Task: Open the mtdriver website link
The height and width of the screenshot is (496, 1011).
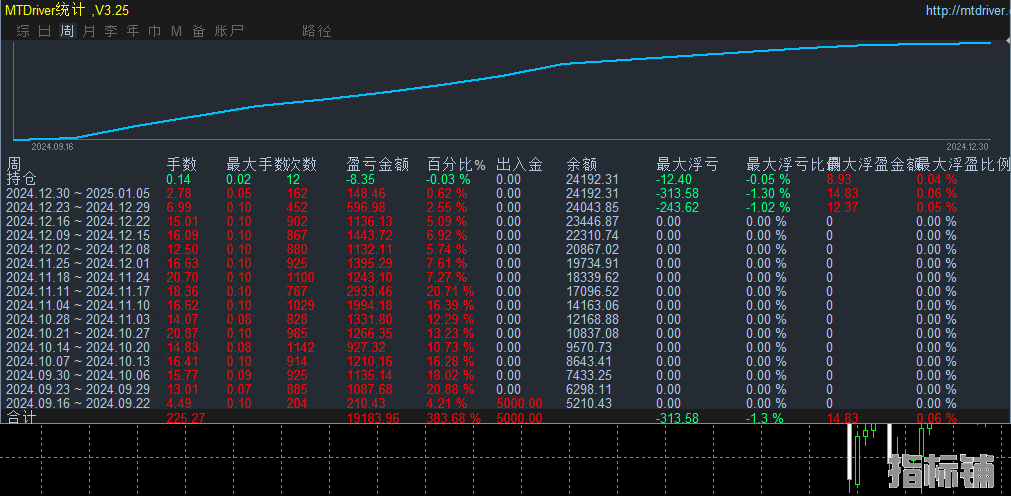Action: (967, 11)
